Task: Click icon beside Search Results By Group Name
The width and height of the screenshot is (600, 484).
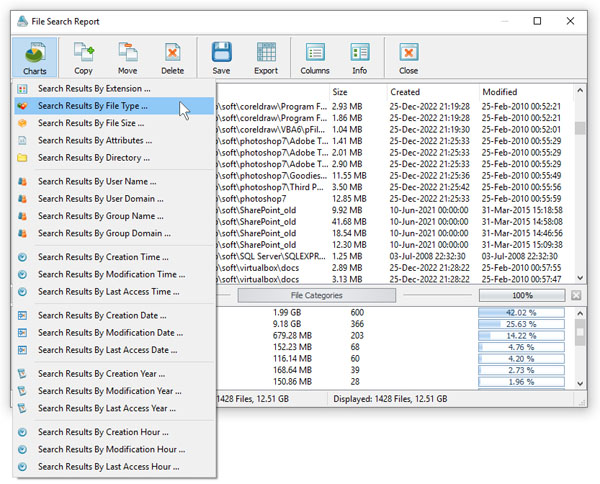Action: point(23,216)
